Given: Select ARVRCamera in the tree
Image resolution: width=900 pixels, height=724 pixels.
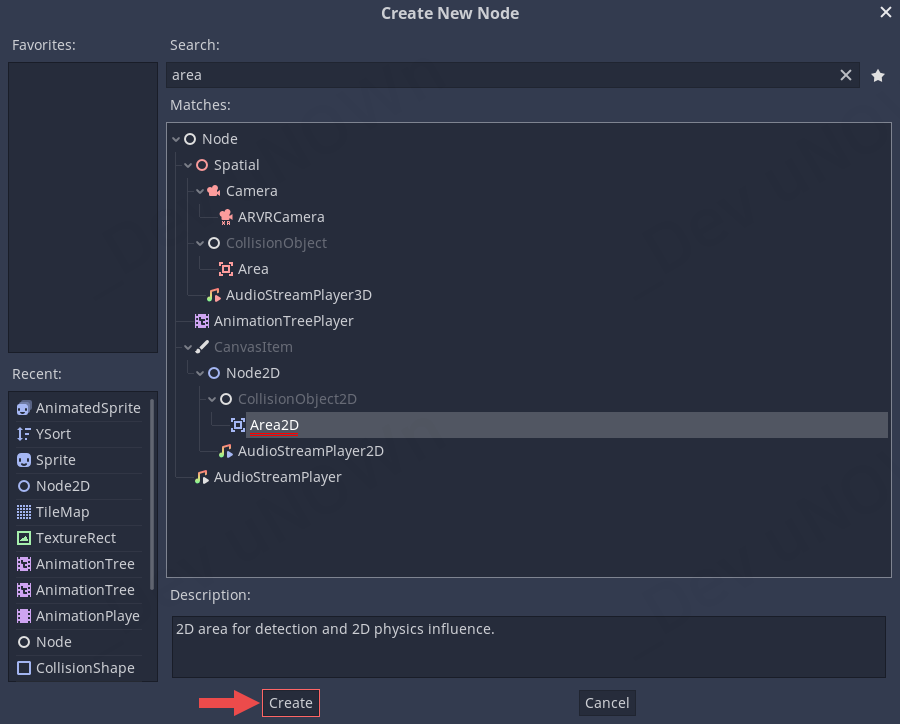Looking at the screenshot, I should 281,217.
